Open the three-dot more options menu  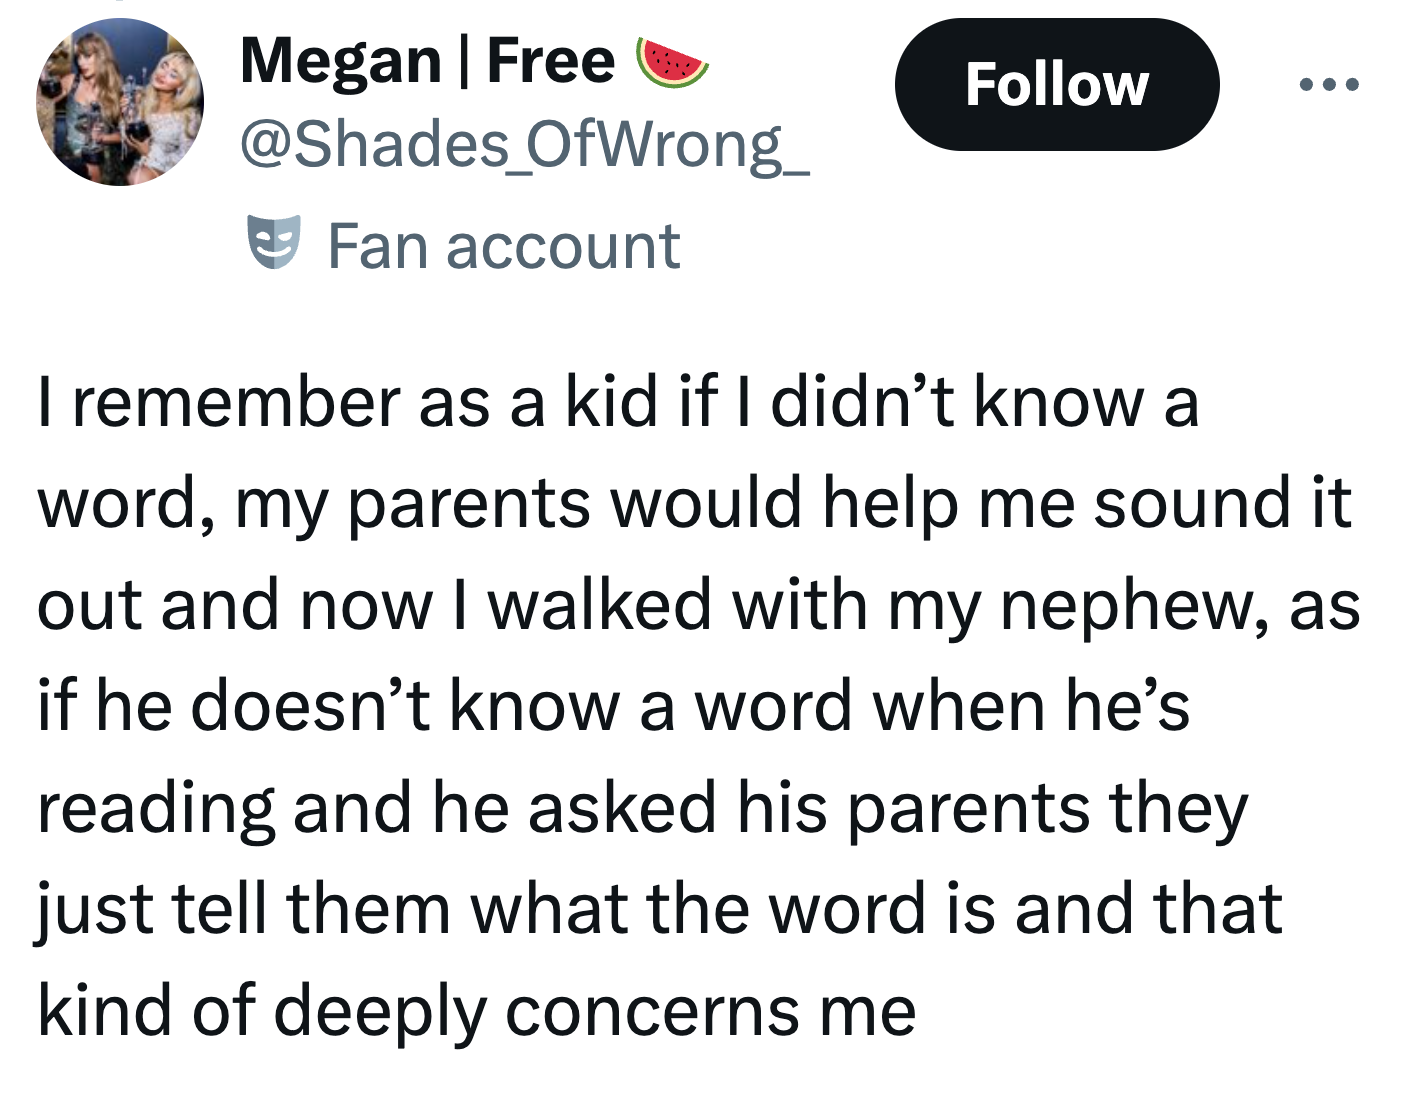pos(1329,85)
